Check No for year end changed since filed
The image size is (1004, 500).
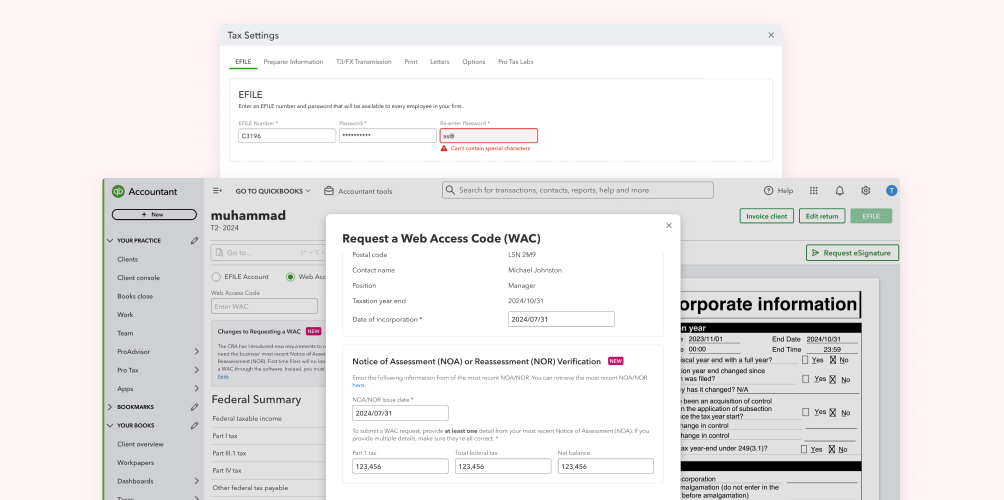833,379
